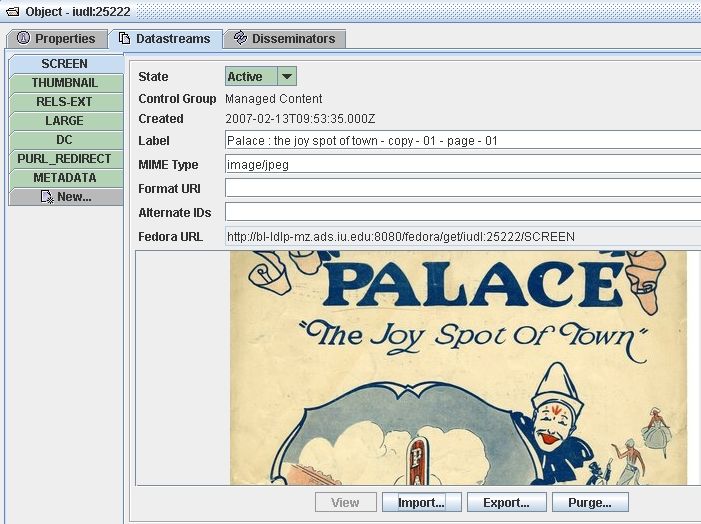Open the State dropdown arrow
701x524 pixels.
287,76
